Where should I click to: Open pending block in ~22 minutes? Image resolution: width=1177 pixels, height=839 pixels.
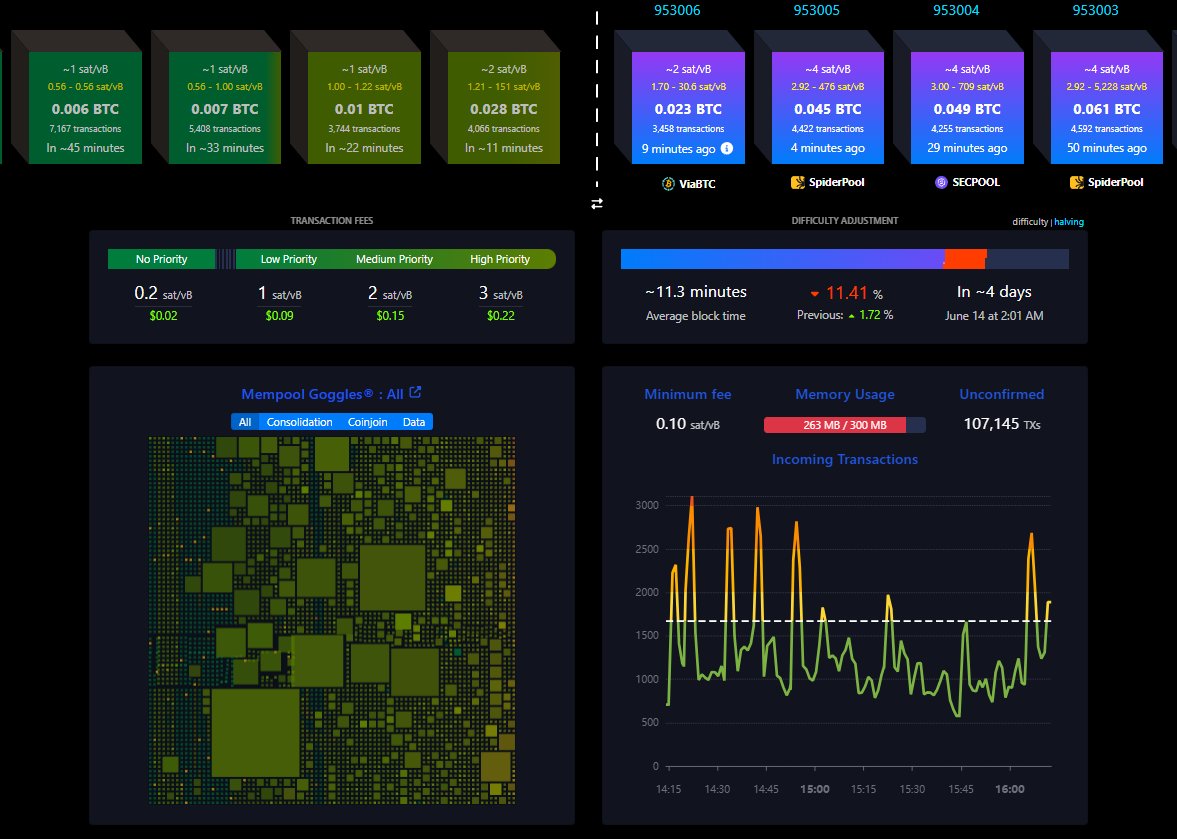tap(364, 108)
